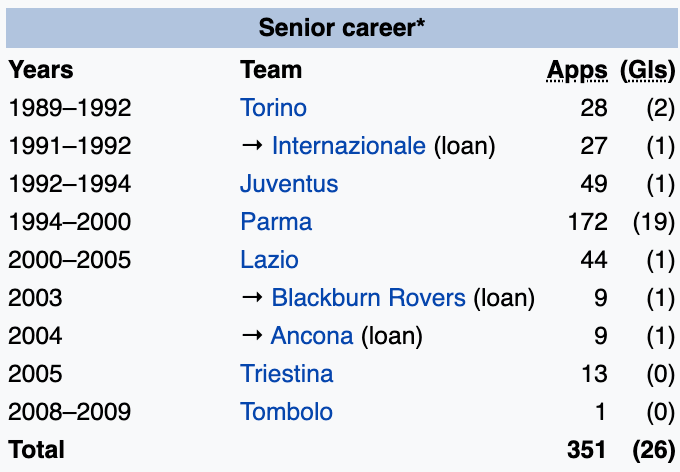Open the Torino team link
680x472 pixels.
(273, 108)
